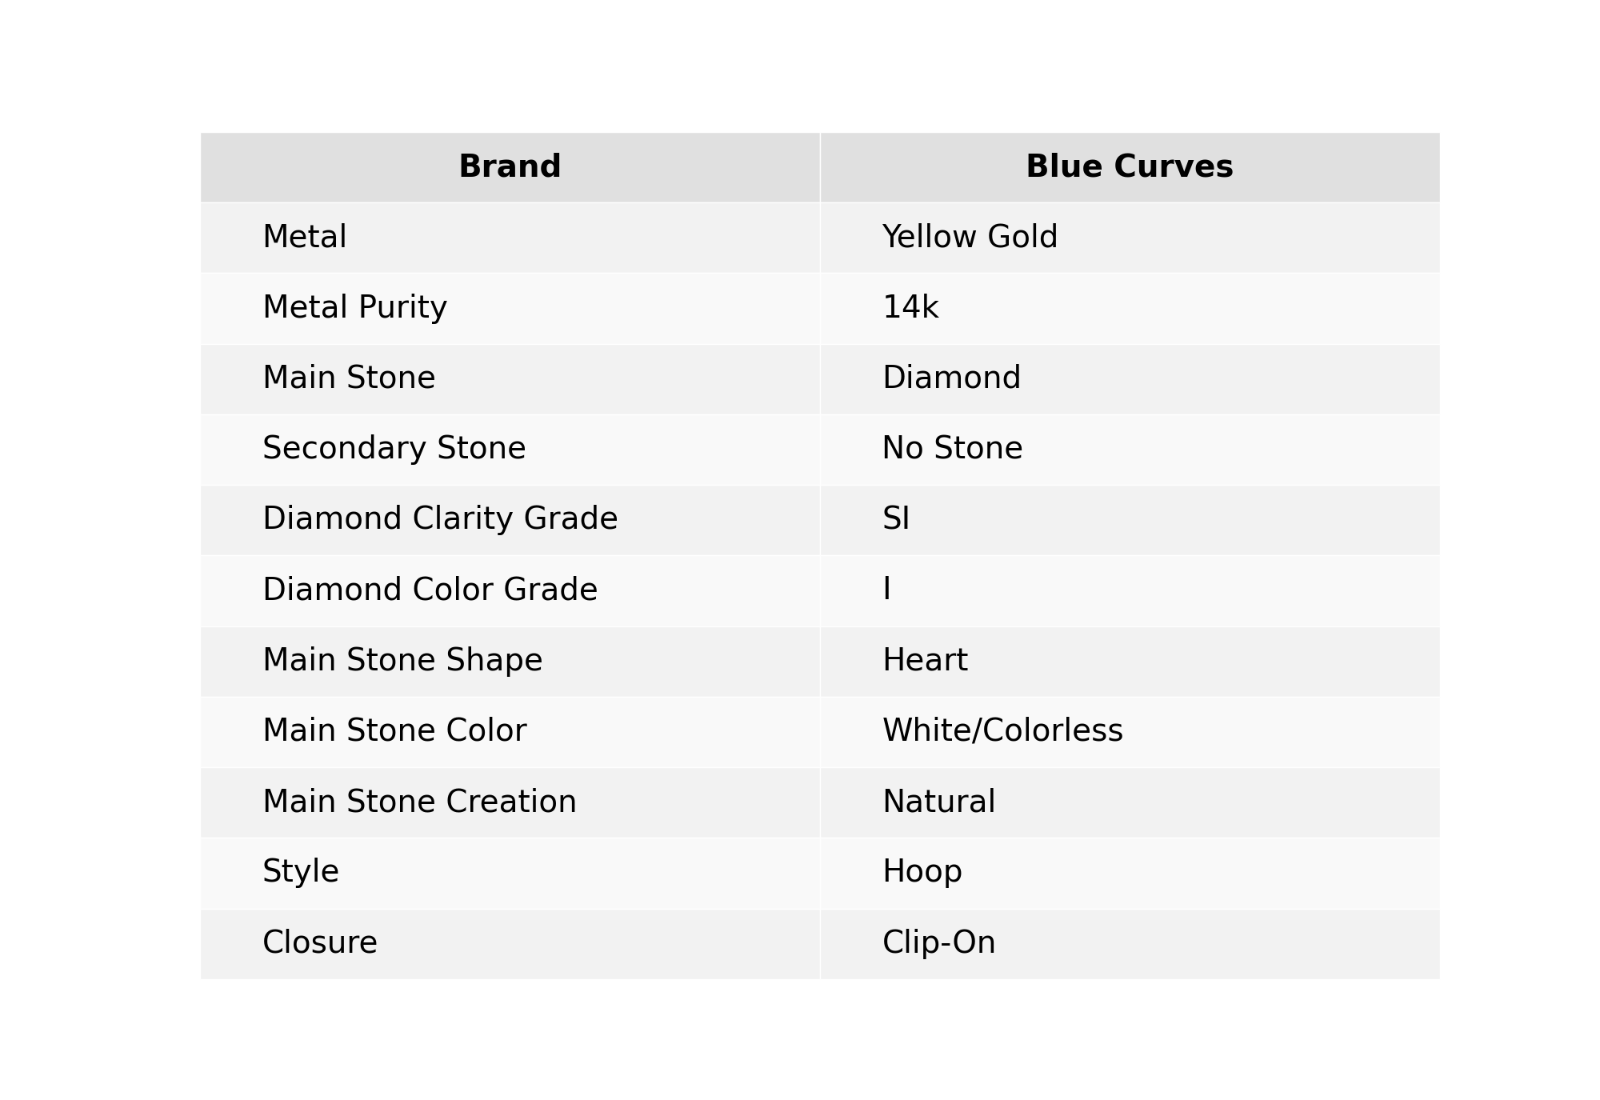Click the SI clarity value
The height and width of the screenshot is (1100, 1600).
click(x=896, y=519)
